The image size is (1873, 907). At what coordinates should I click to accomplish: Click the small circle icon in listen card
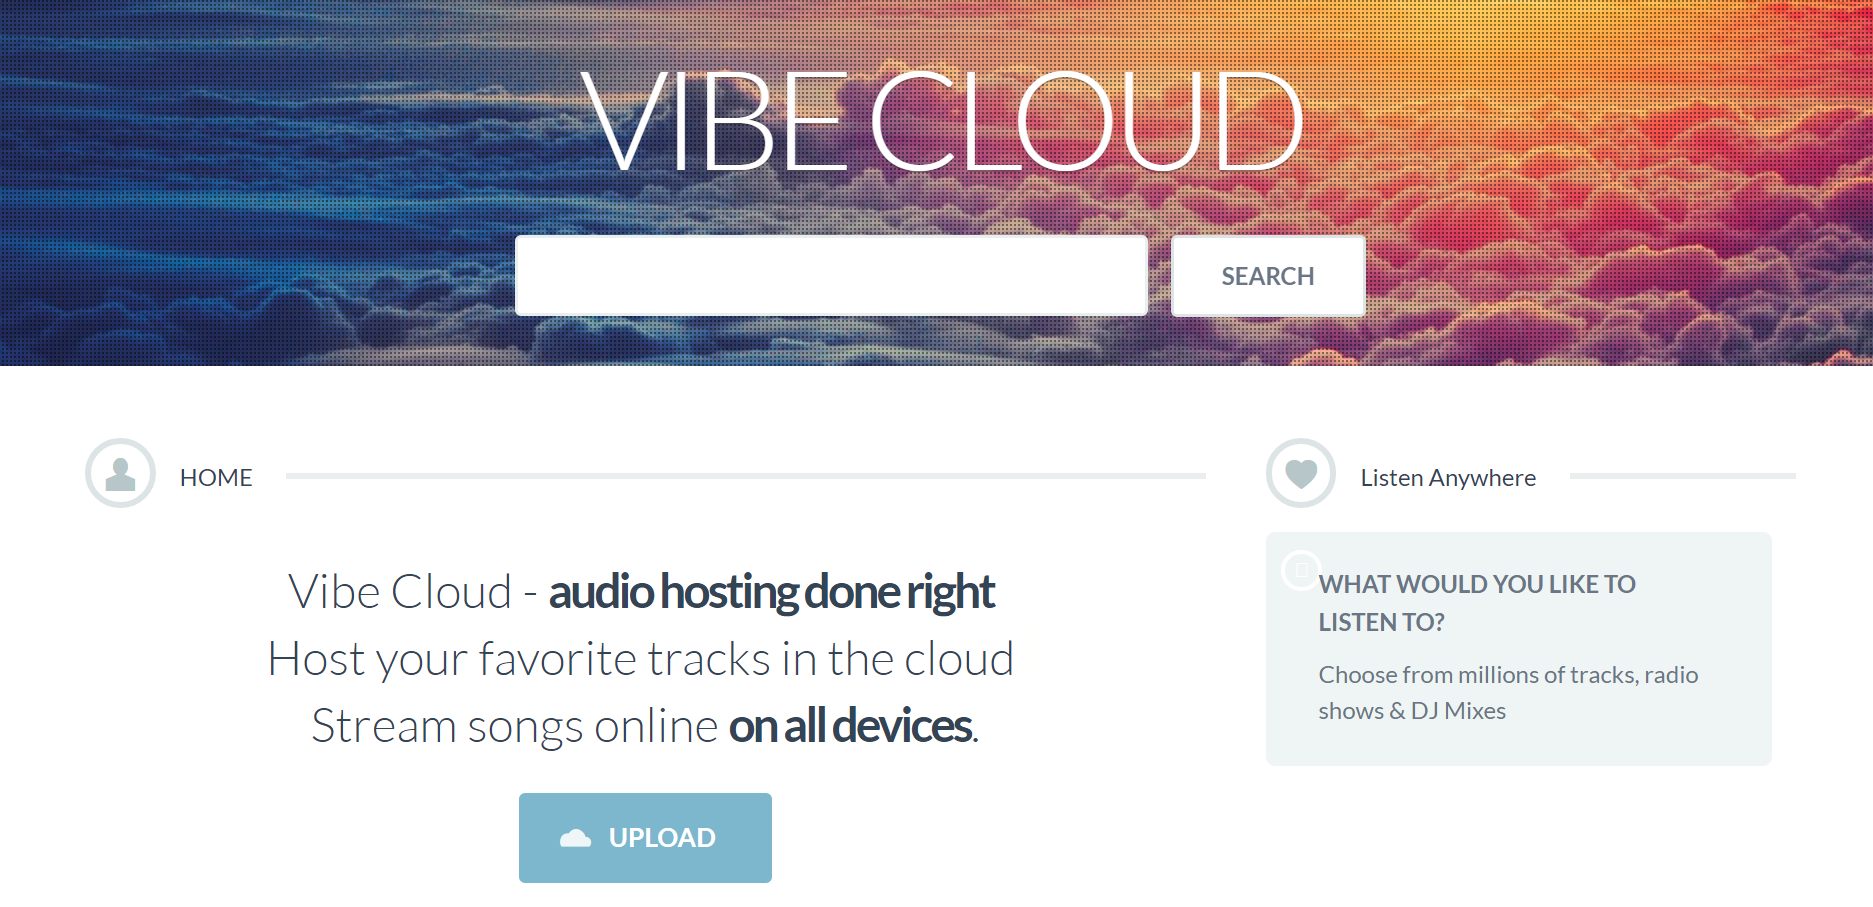(1301, 570)
